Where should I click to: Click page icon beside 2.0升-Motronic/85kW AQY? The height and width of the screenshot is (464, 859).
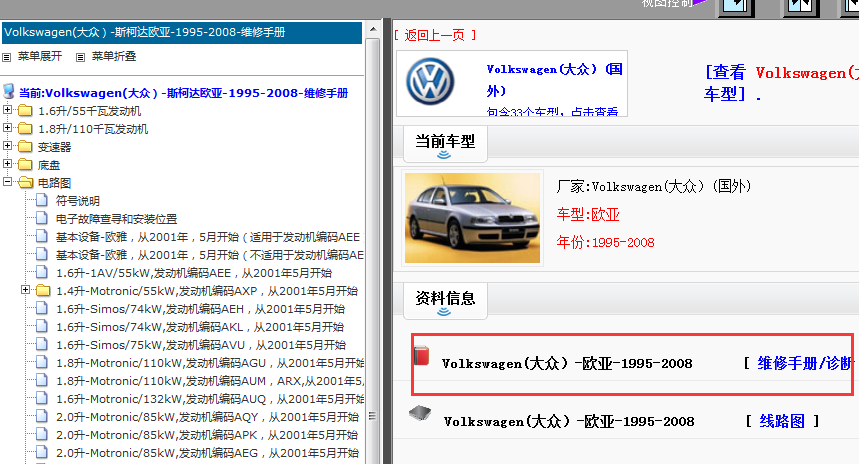[x=42, y=416]
